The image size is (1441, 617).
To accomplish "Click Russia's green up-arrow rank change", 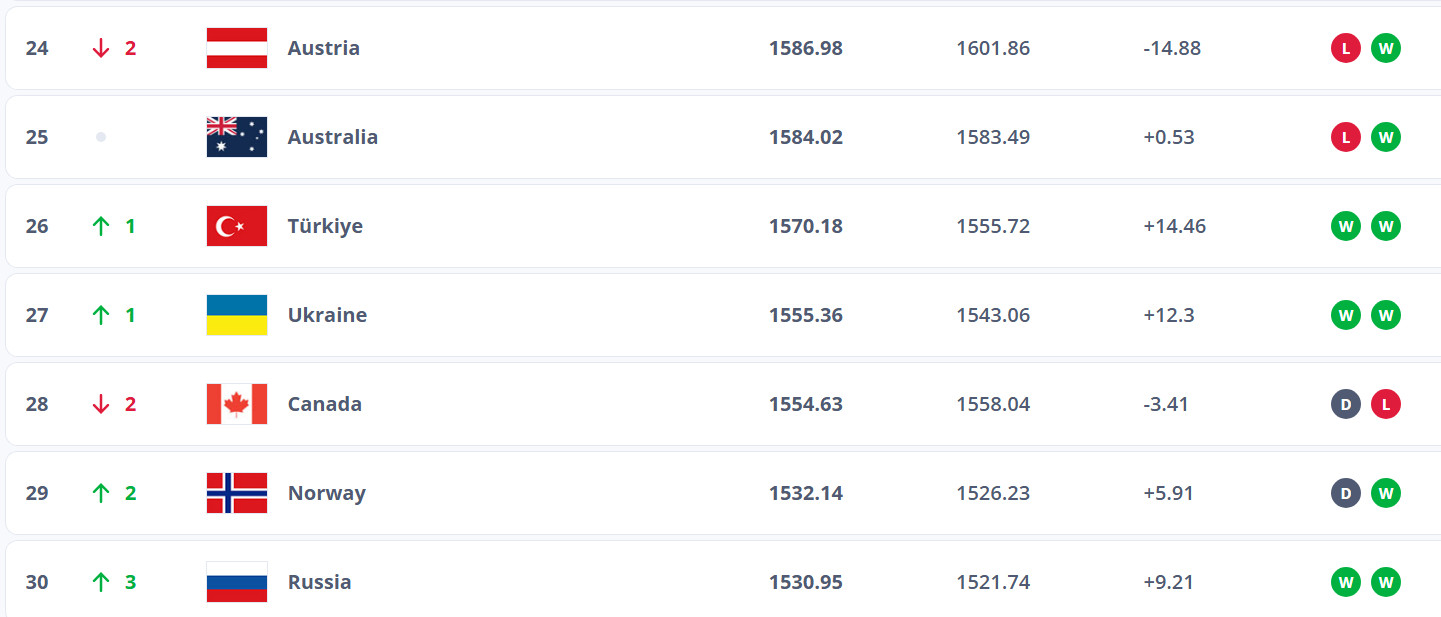I will tap(101, 582).
